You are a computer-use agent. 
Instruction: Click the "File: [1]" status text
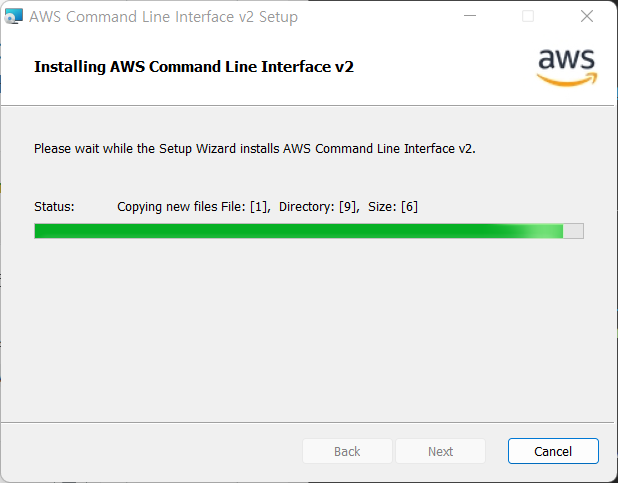pos(245,206)
